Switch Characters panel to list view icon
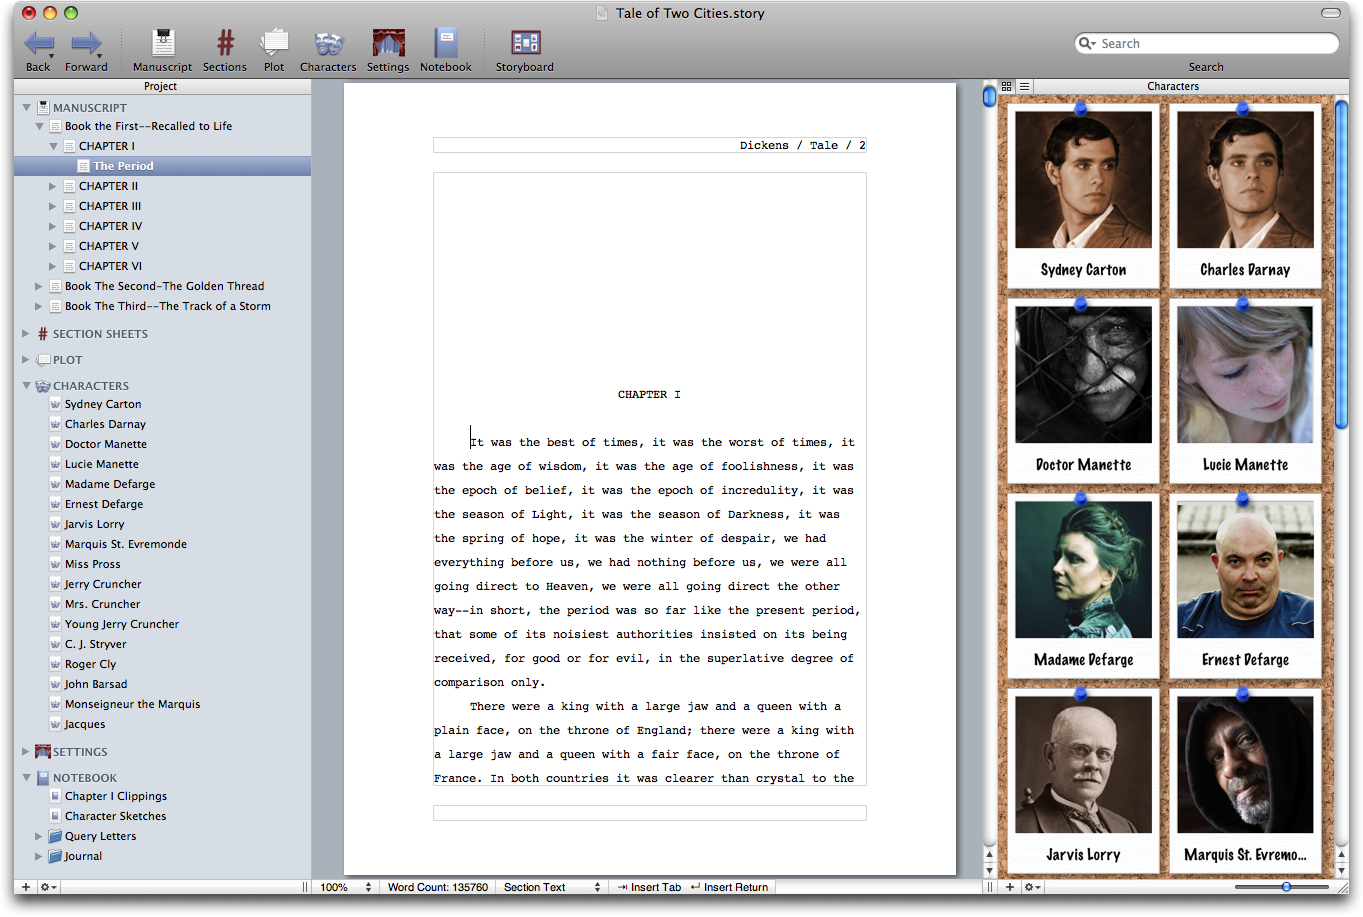 pyautogui.click(x=1024, y=86)
